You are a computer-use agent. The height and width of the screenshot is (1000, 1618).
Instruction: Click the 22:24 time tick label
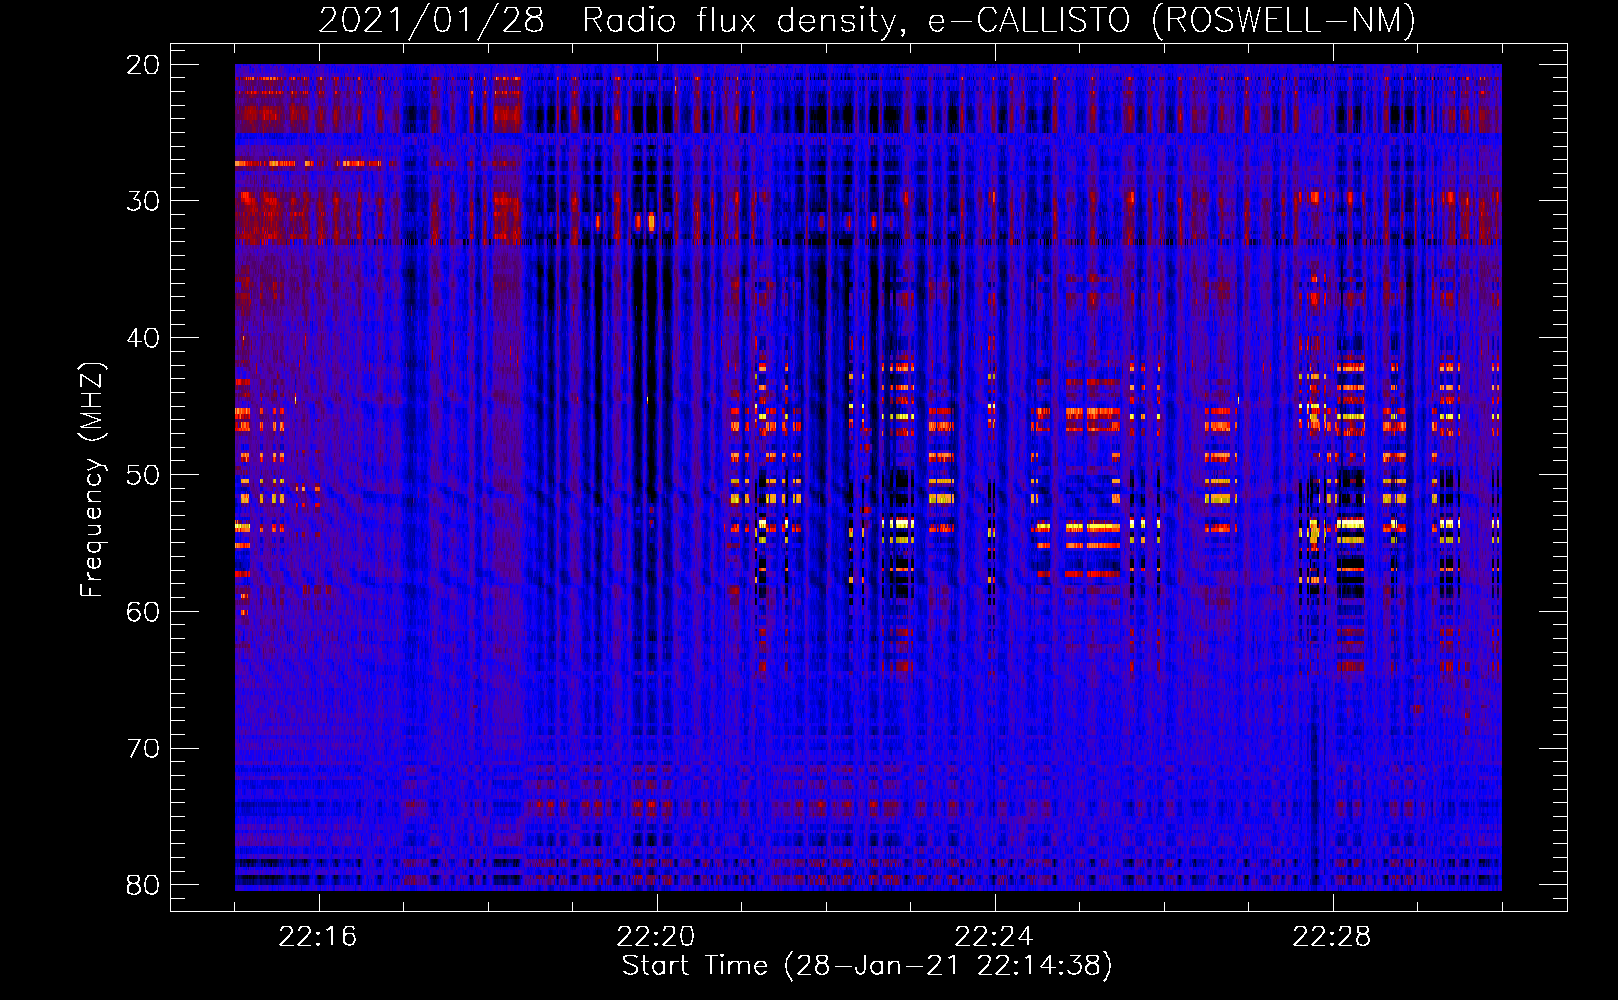[994, 937]
